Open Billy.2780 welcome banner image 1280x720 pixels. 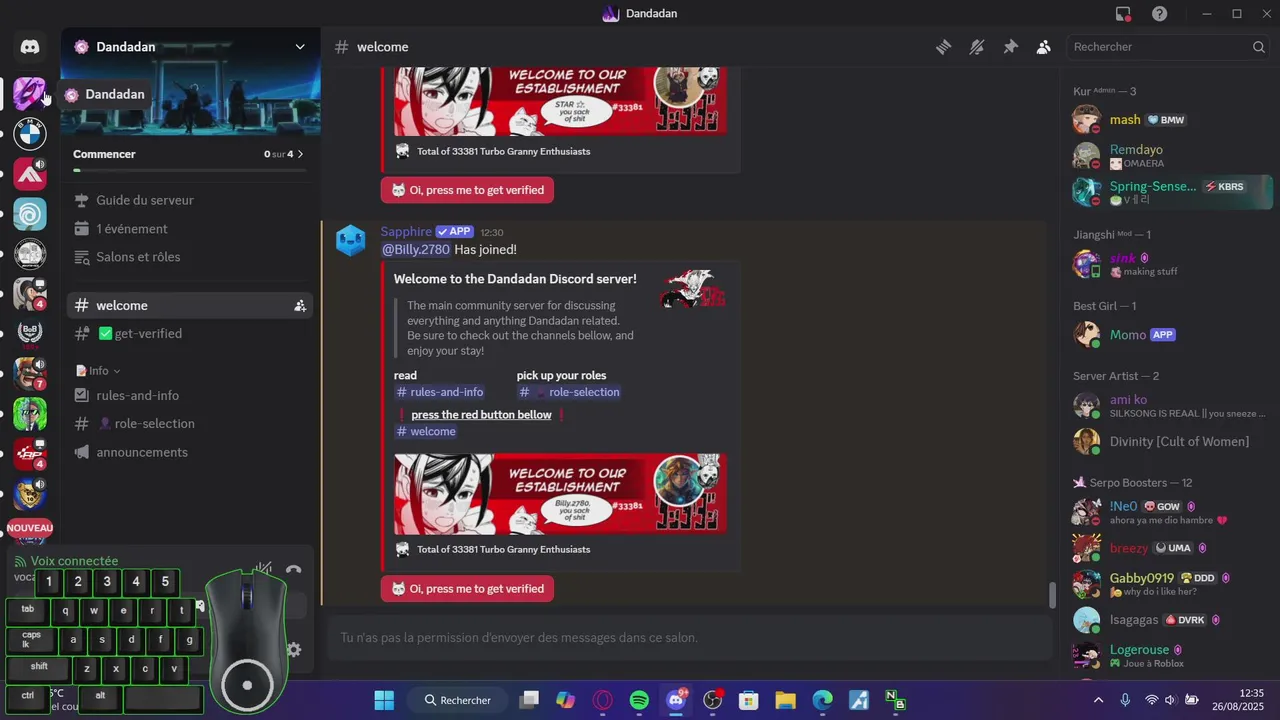click(x=560, y=494)
